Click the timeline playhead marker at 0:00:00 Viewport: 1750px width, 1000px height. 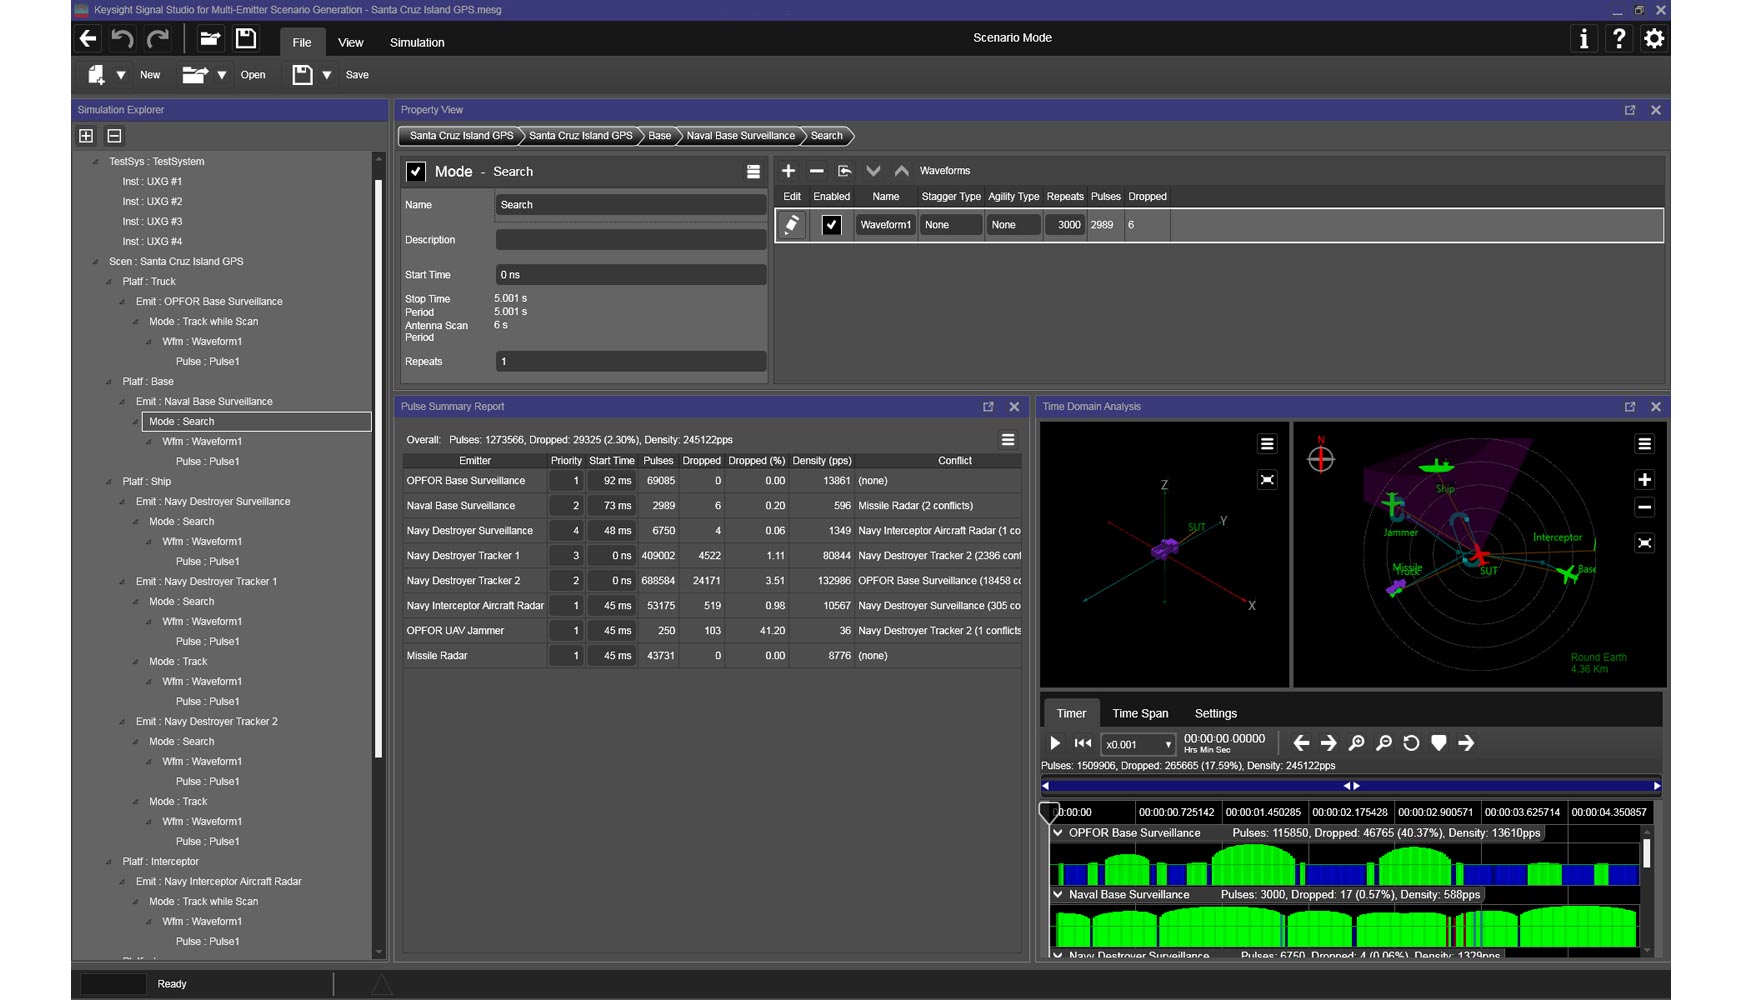click(x=1048, y=811)
